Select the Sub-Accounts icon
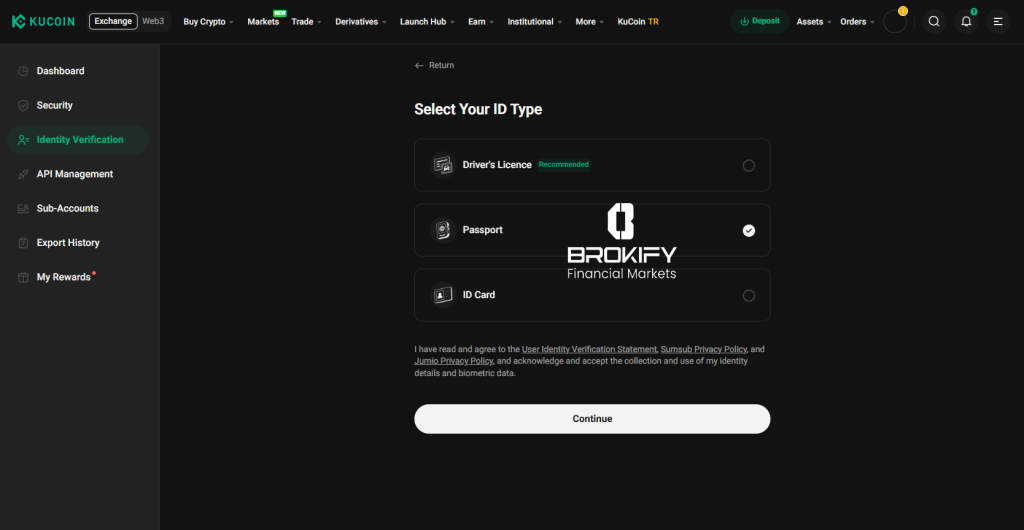Screen dimensions: 1024x530 (x=23, y=208)
